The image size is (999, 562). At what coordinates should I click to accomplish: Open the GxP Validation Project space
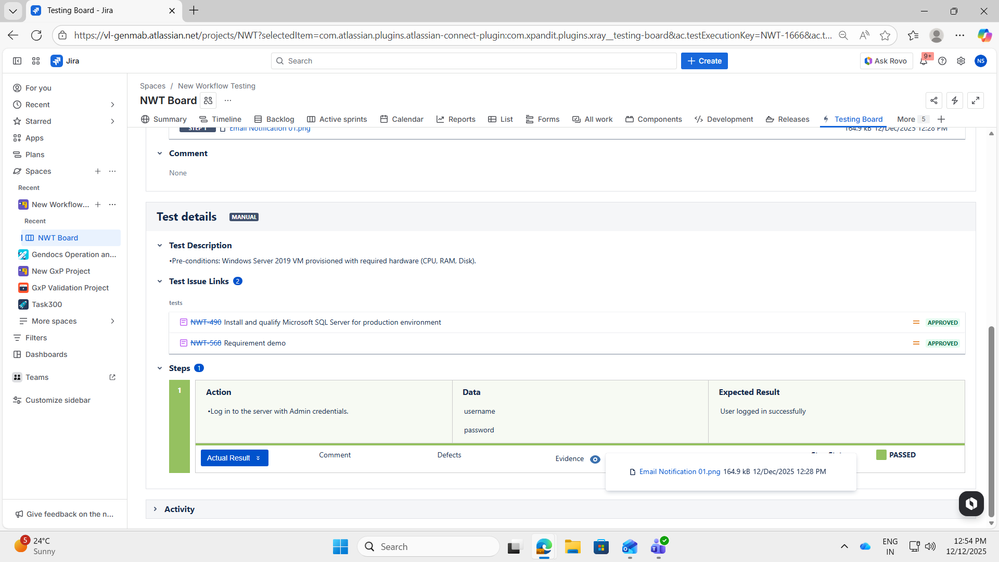click(64, 288)
